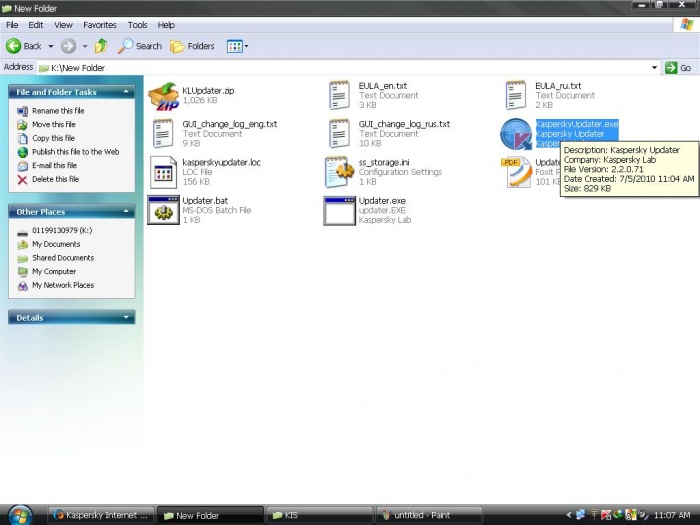Click E-mail this file
This screenshot has height=525, width=700.
tap(54, 166)
